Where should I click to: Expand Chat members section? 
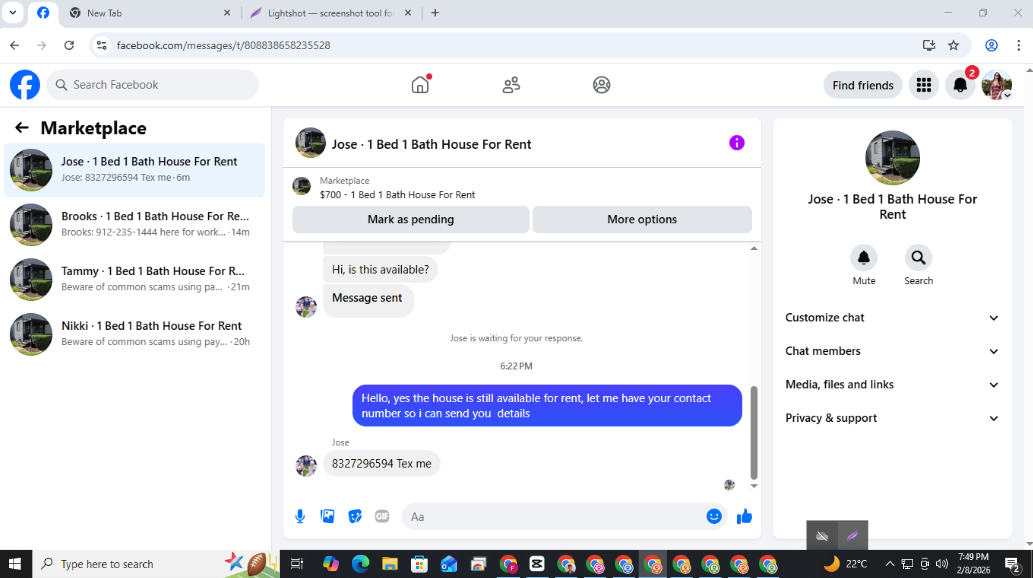click(892, 351)
